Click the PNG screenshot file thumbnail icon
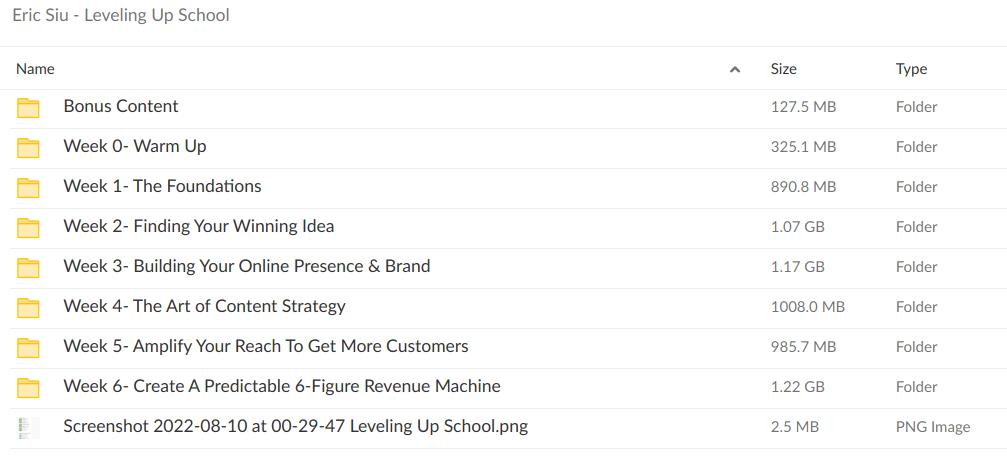 (x=28, y=427)
